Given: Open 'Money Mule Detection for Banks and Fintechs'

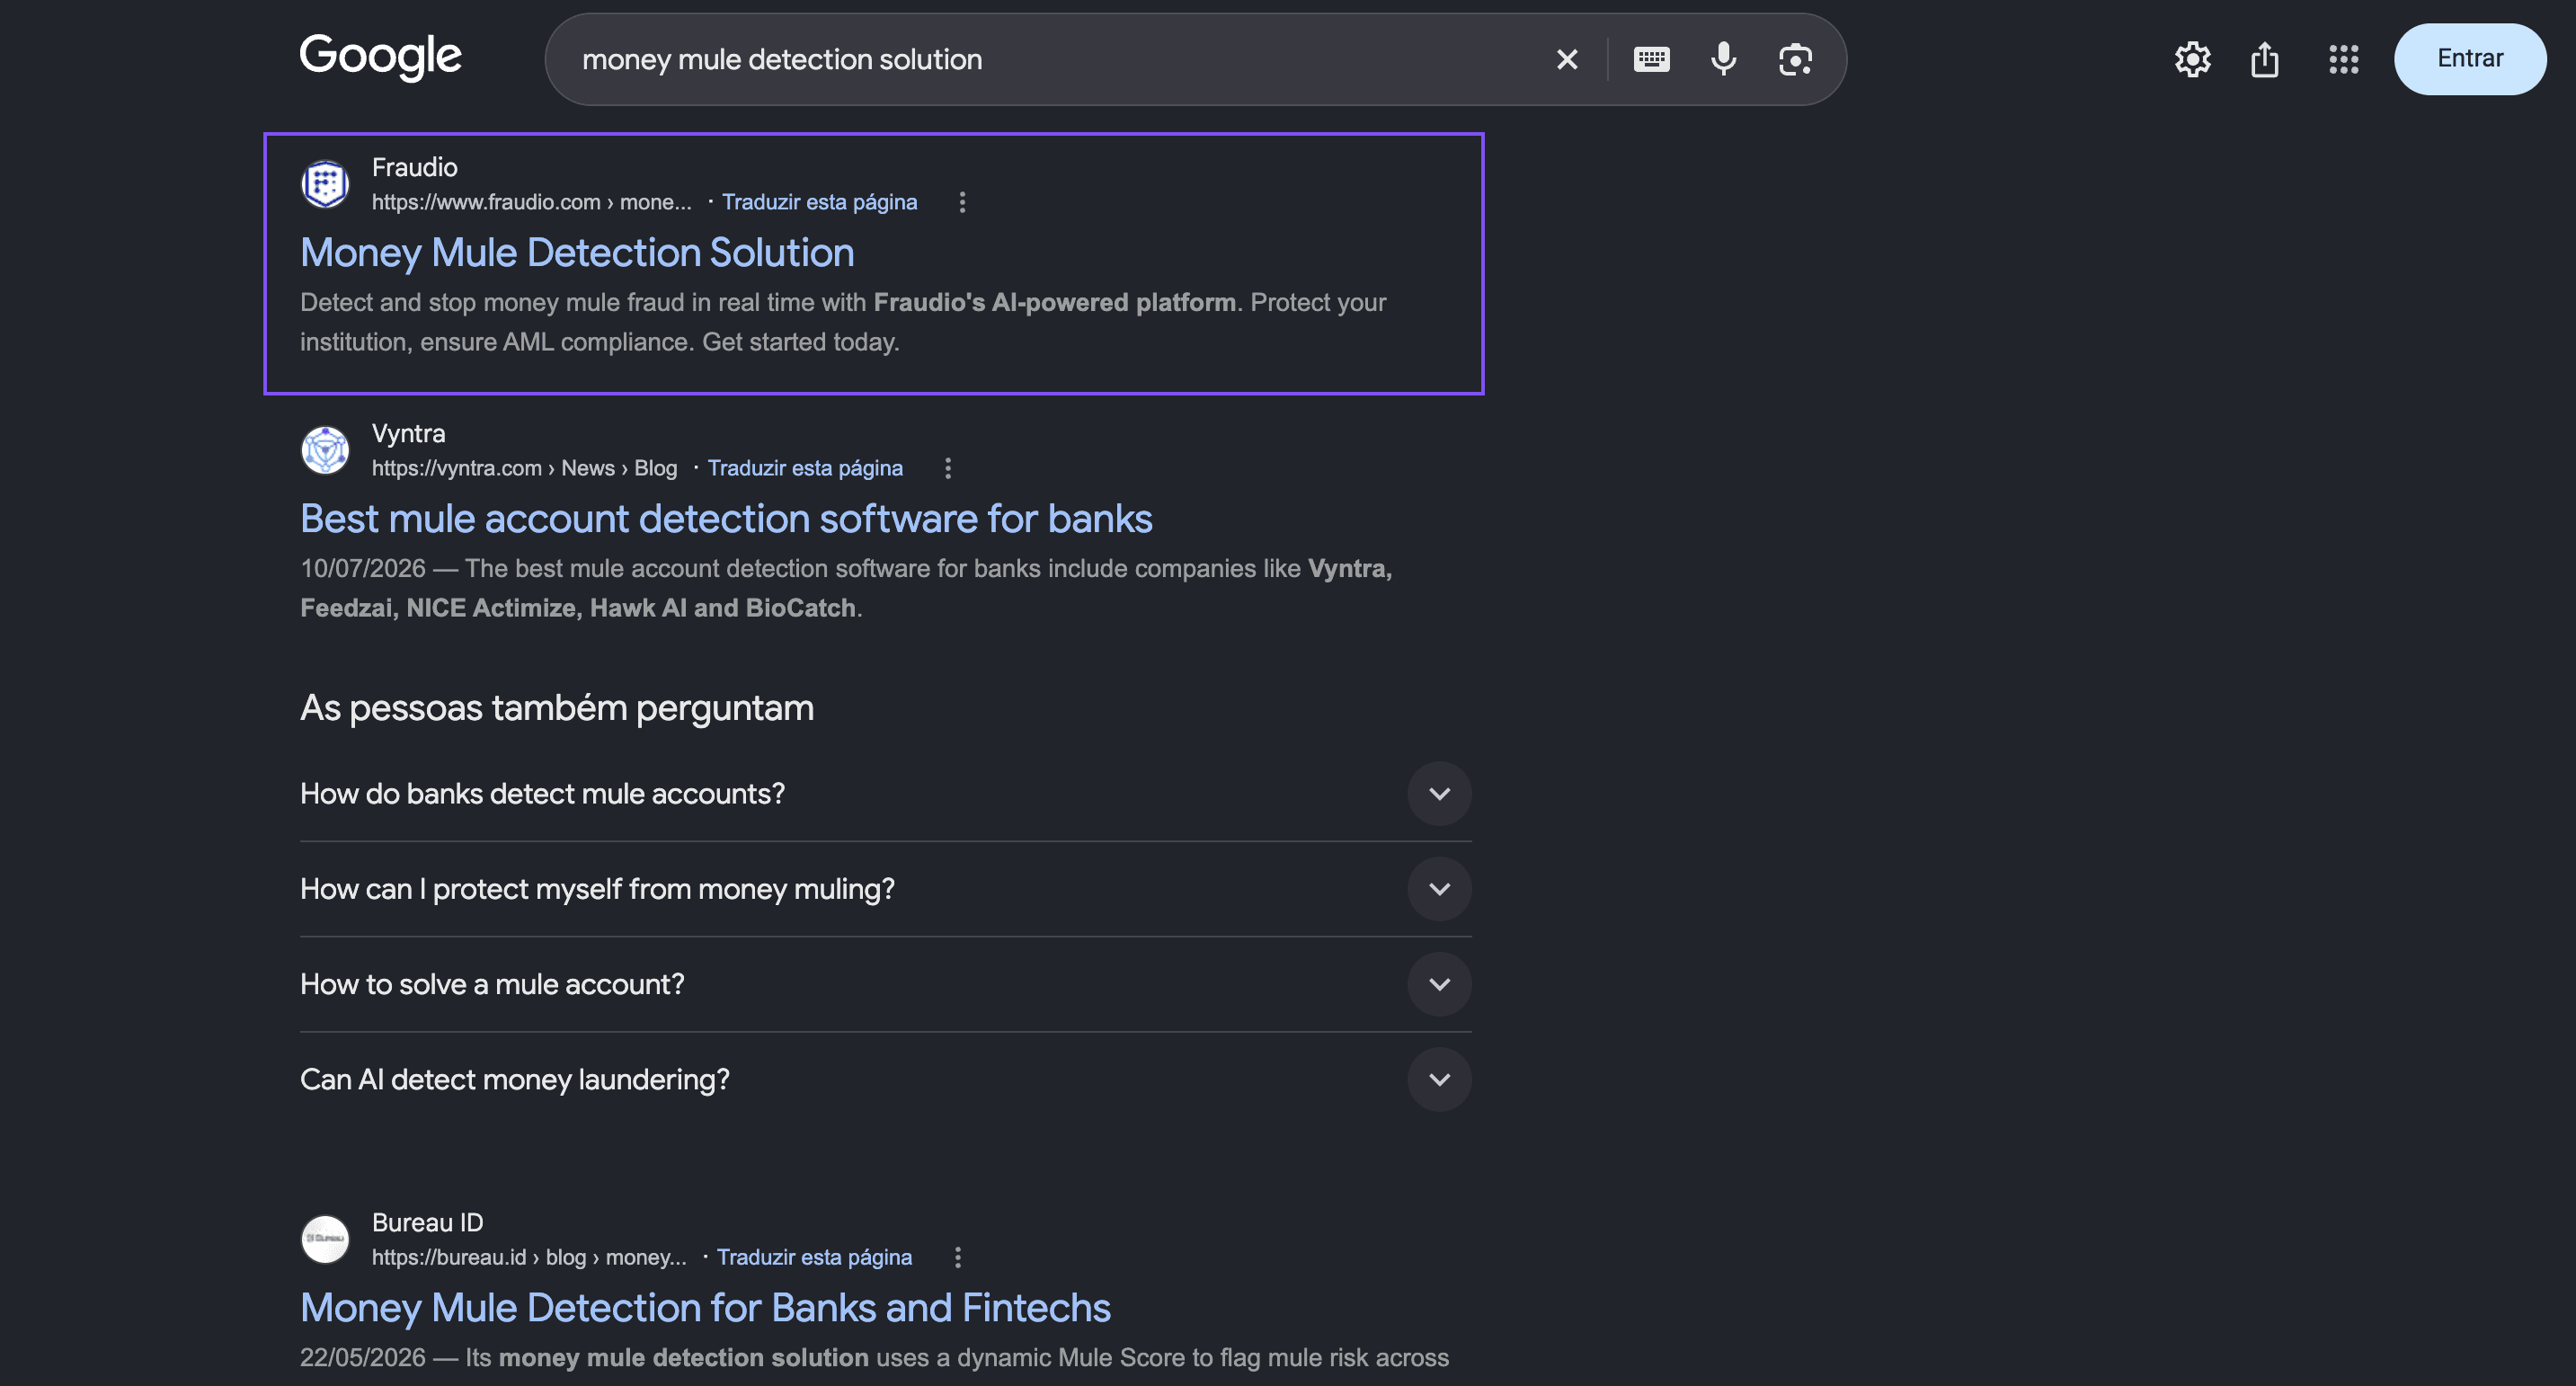Looking at the screenshot, I should point(705,1308).
